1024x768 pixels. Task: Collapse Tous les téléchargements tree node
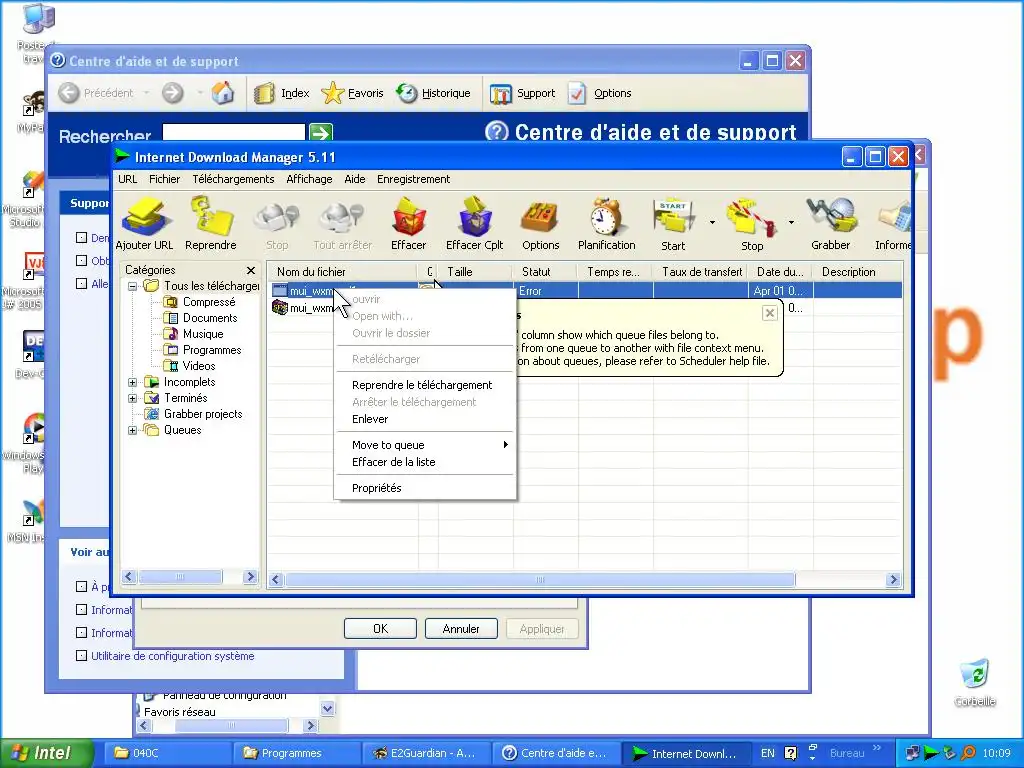pyautogui.click(x=133, y=286)
